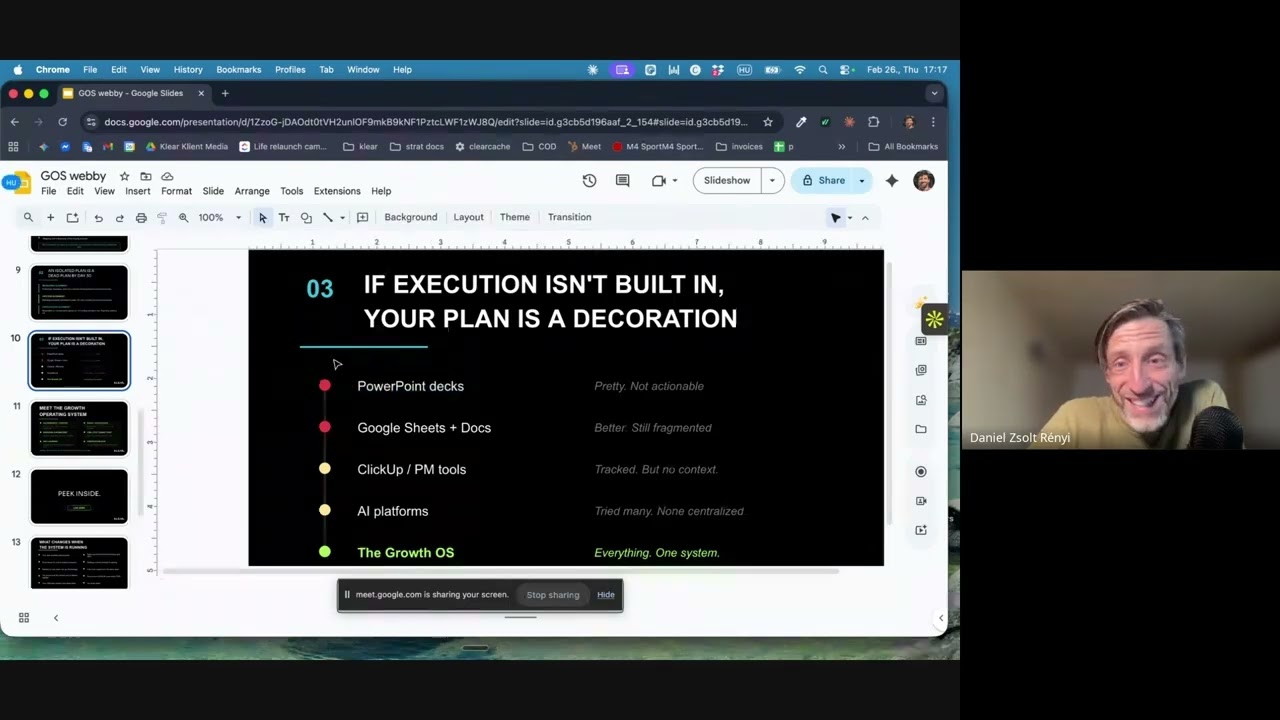Click 'The Growth OS' text on slide
Image resolution: width=1280 pixels, height=720 pixels.
[405, 553]
